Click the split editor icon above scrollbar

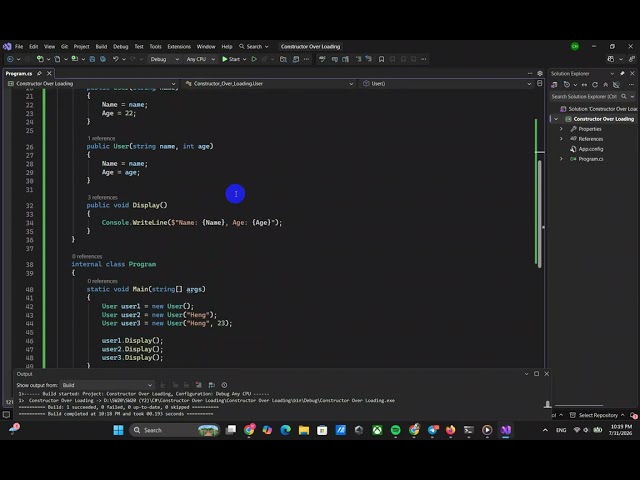point(540,83)
